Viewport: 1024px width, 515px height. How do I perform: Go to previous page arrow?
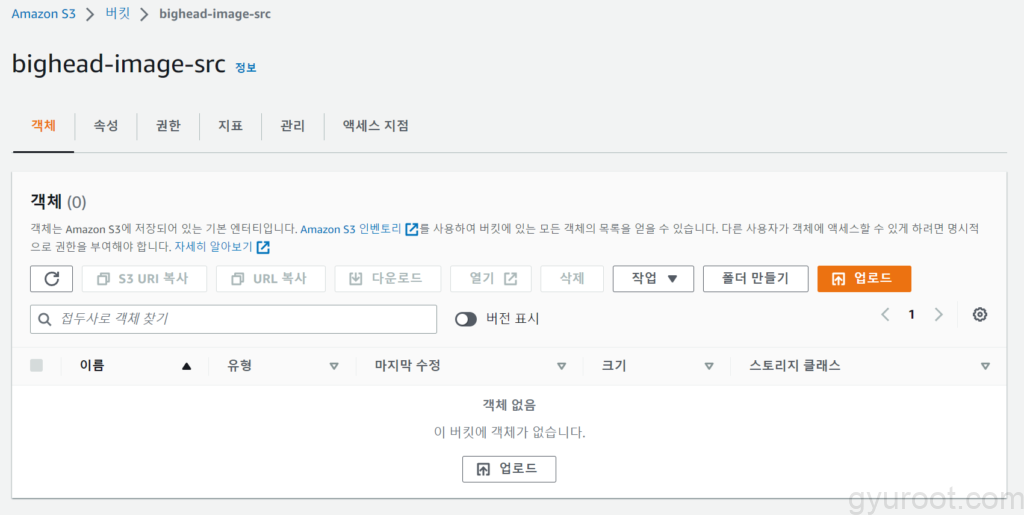pyautogui.click(x=885, y=315)
